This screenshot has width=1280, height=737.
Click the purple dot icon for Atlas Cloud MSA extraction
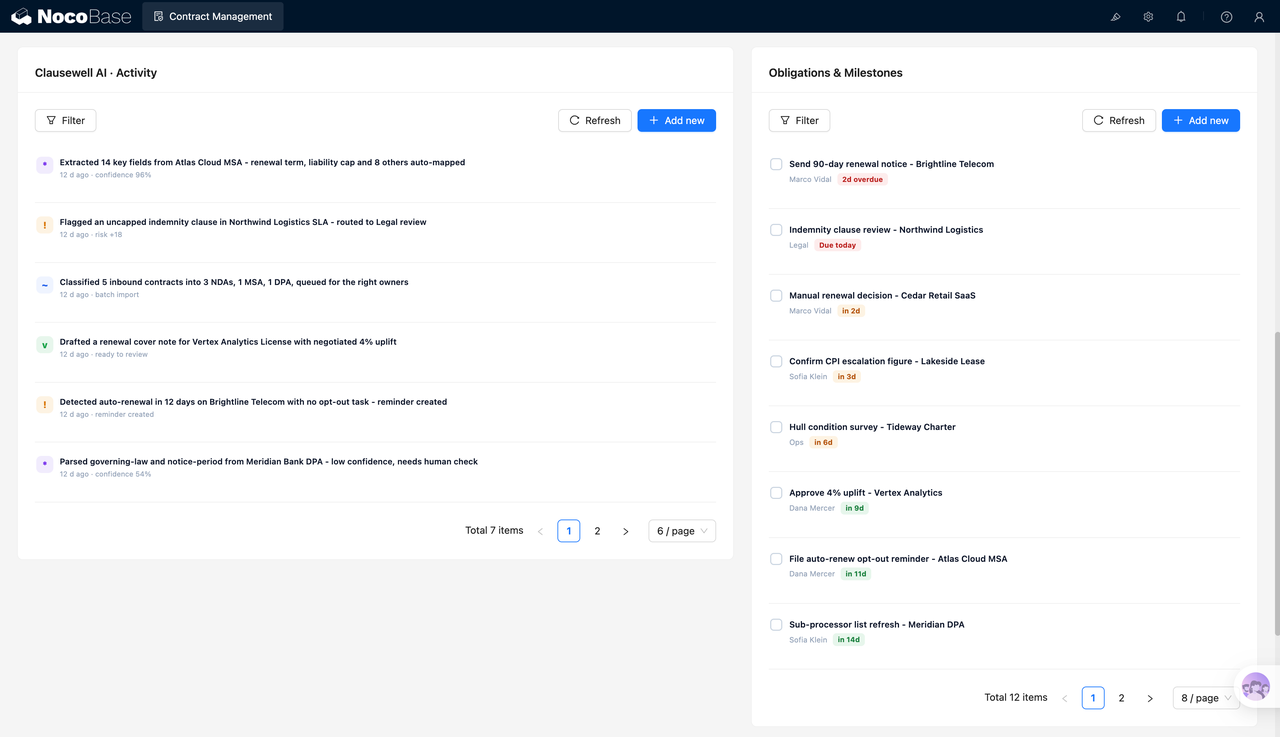pos(44,165)
